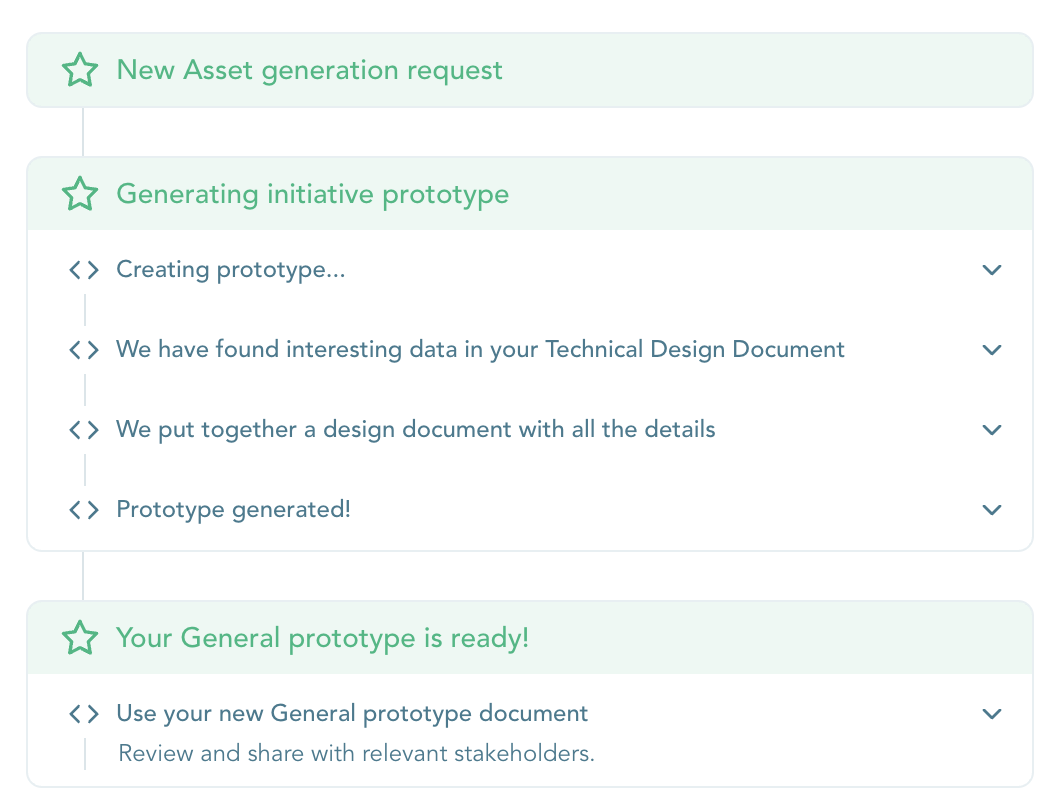The height and width of the screenshot is (808, 1056).
Task: Click the Your General prototype is ready banner
Action: (322, 637)
